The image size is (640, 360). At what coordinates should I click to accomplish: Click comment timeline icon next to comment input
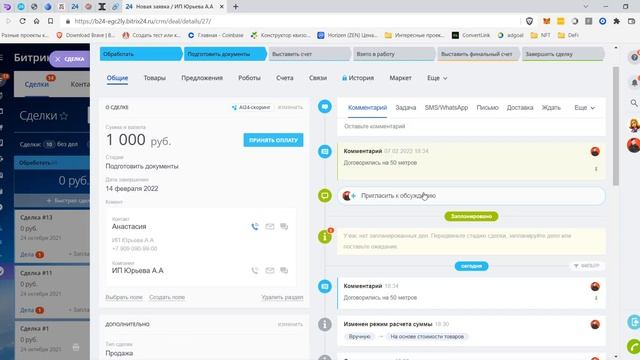325,107
